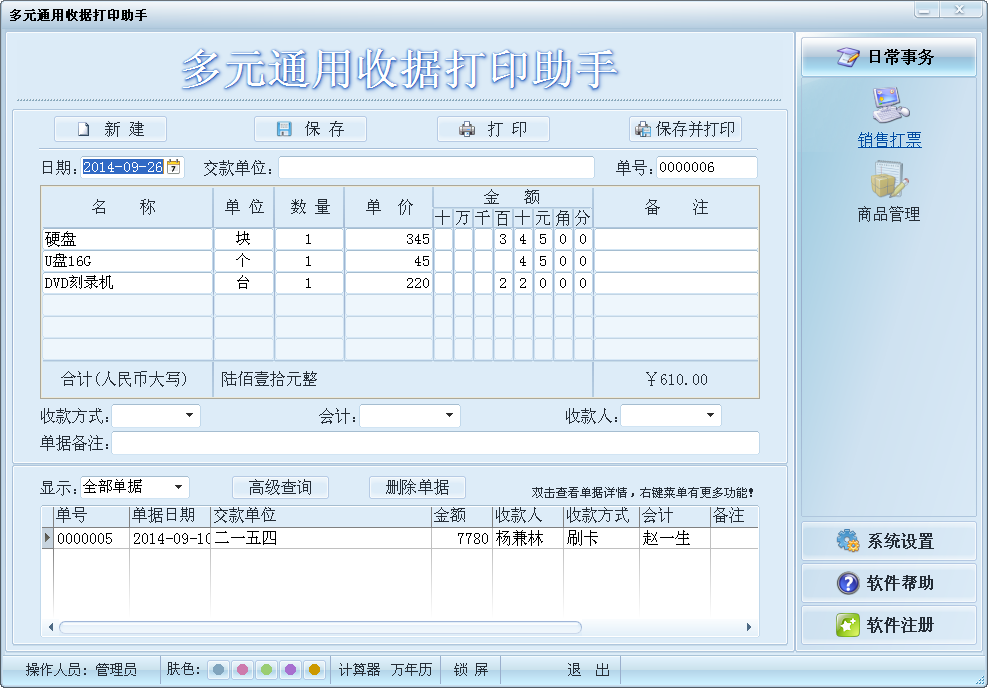Select 锁屏 in the bottom bar
This screenshot has width=988, height=688.
tap(470, 670)
